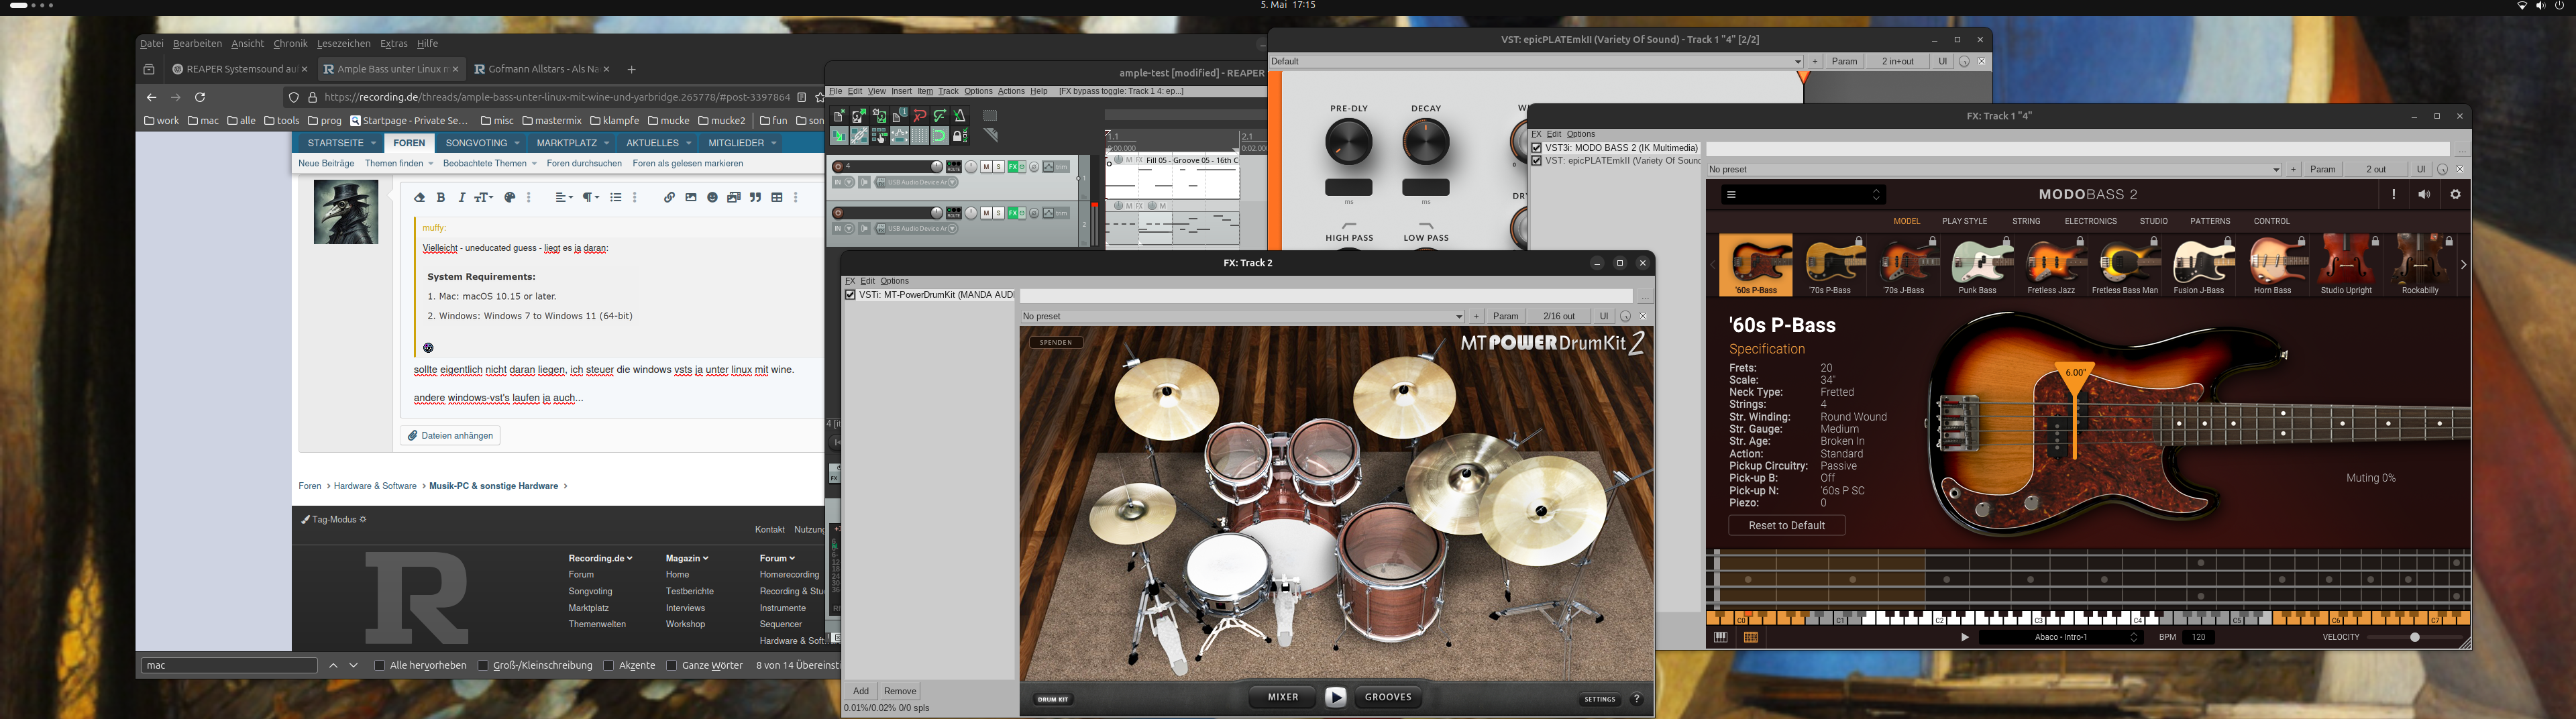Open the MODO BASS hamburger menu icon
2576x719 pixels.
pyautogui.click(x=1731, y=195)
